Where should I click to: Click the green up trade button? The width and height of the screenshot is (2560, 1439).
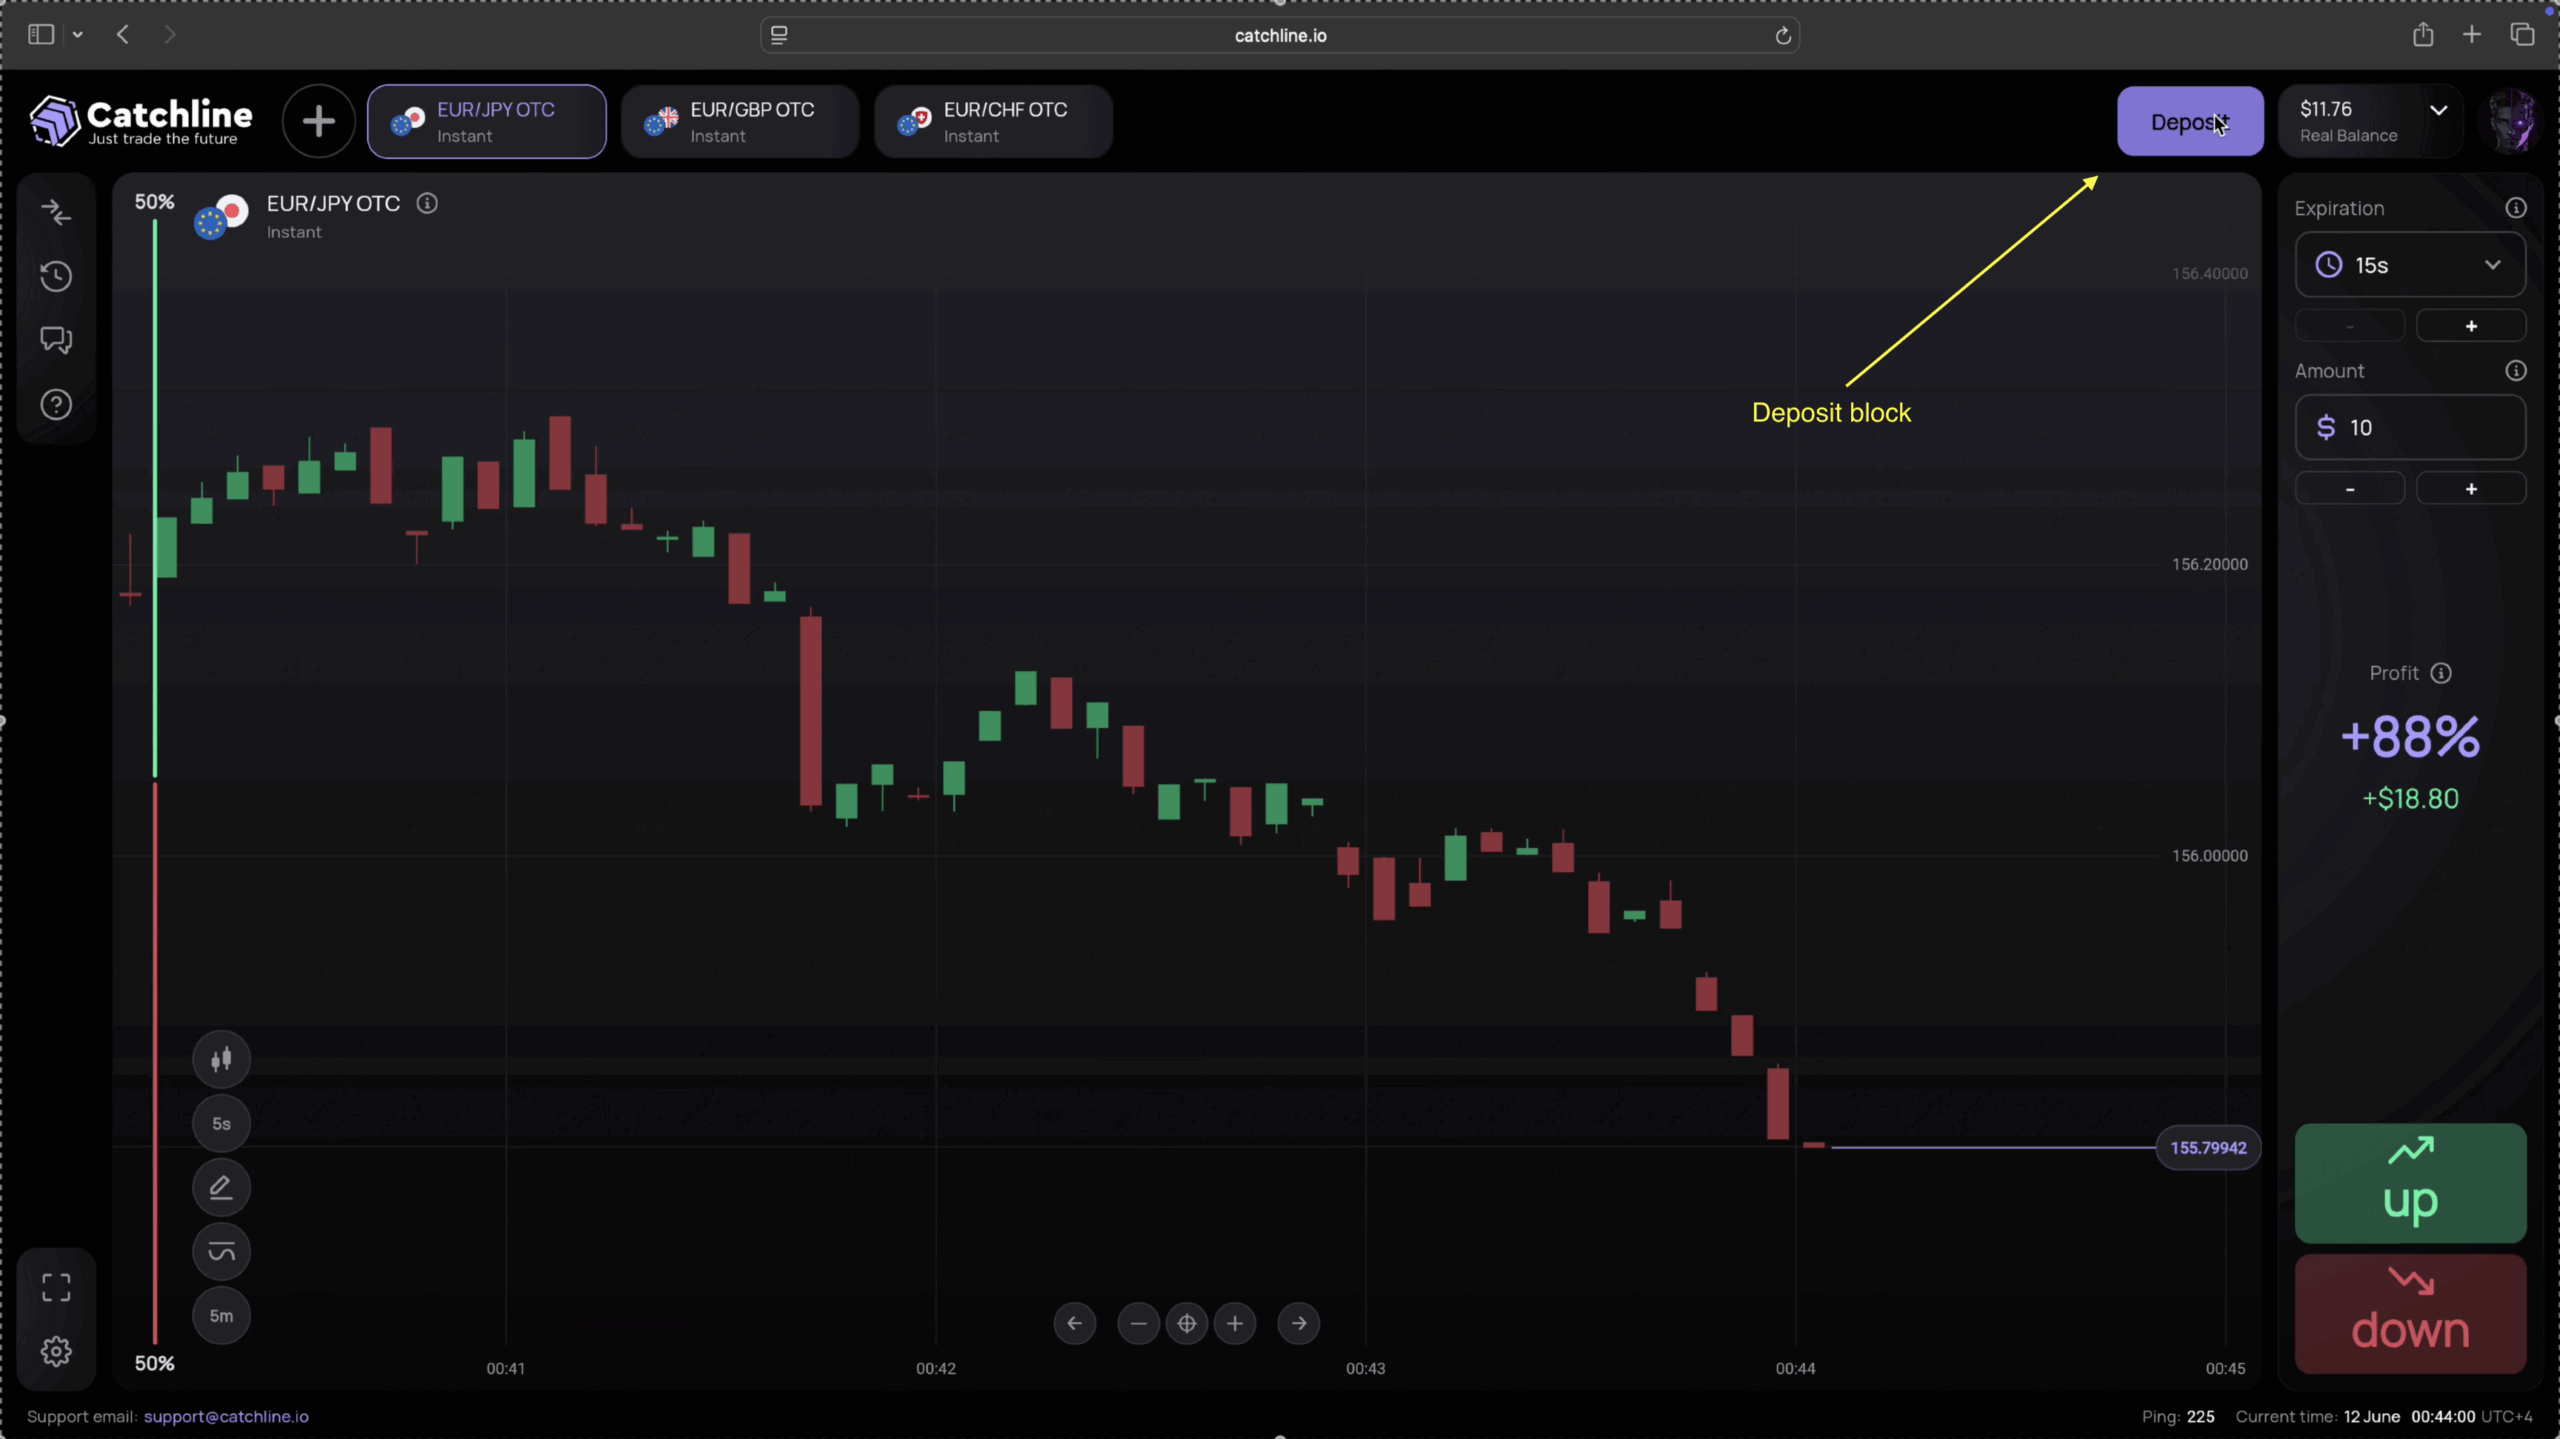(x=2409, y=1182)
